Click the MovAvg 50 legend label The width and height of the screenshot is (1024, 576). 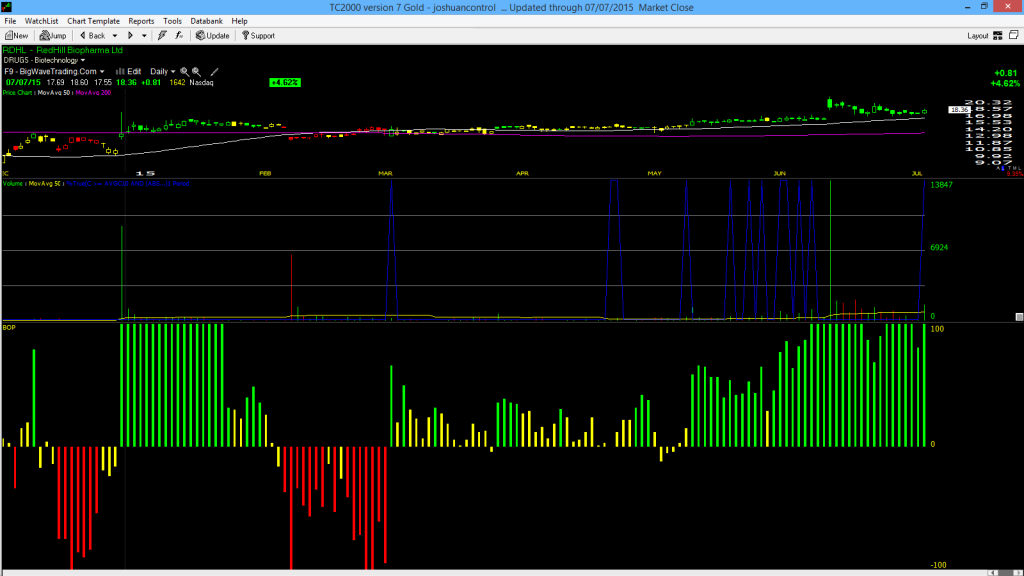pos(54,93)
